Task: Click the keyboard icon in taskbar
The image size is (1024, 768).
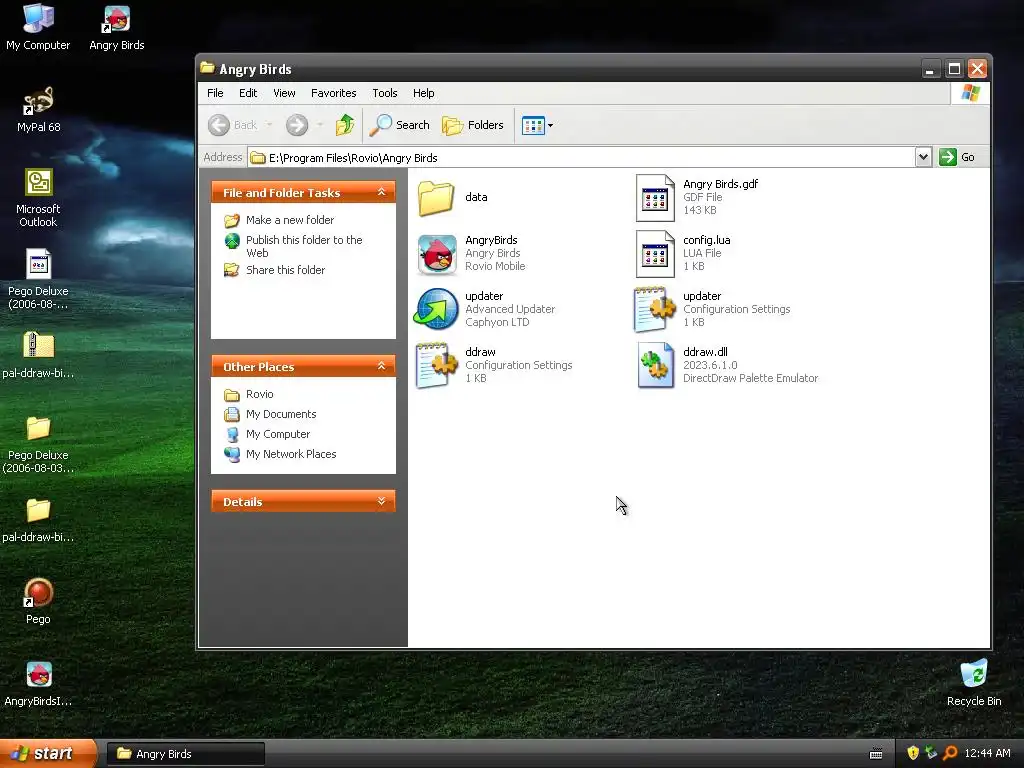Action: (876, 754)
